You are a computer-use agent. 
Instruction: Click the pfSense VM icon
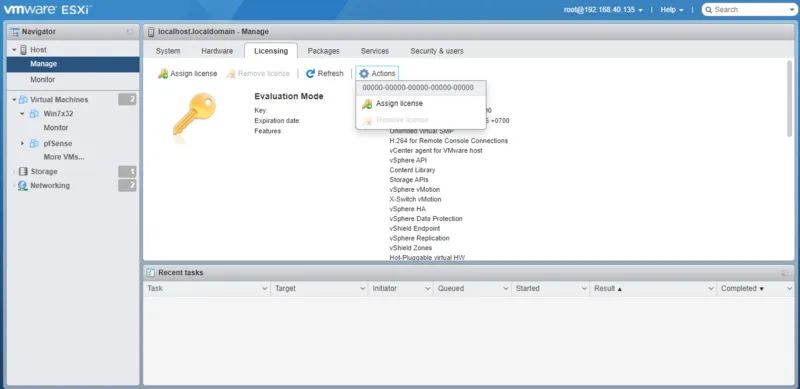[34, 143]
